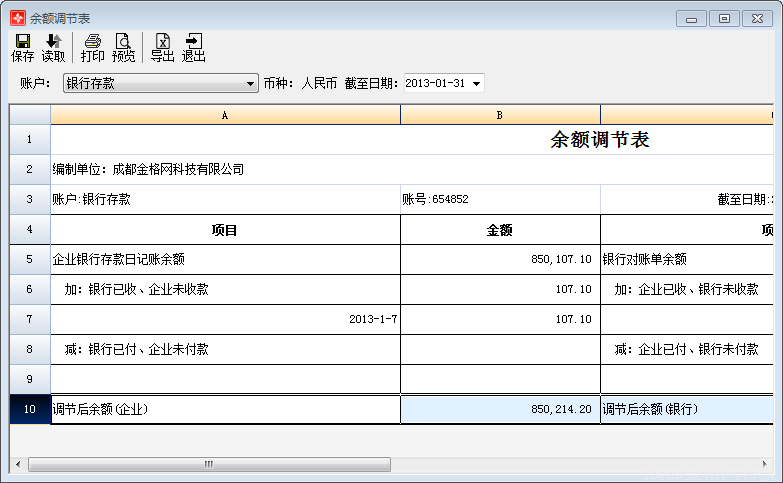Select row 10 header
The width and height of the screenshot is (783, 483).
coord(30,409)
